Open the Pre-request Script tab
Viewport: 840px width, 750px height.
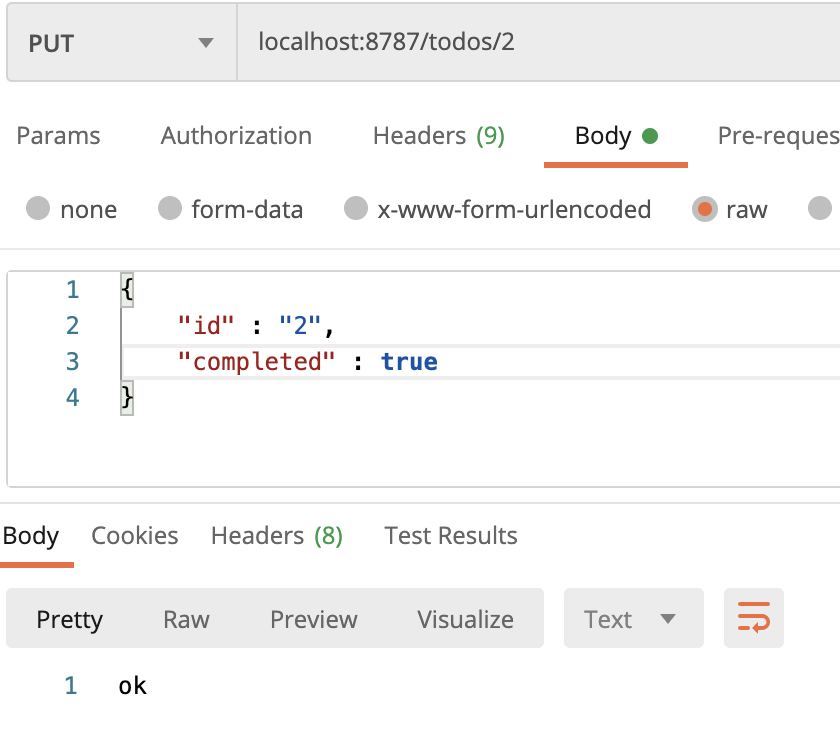click(779, 136)
